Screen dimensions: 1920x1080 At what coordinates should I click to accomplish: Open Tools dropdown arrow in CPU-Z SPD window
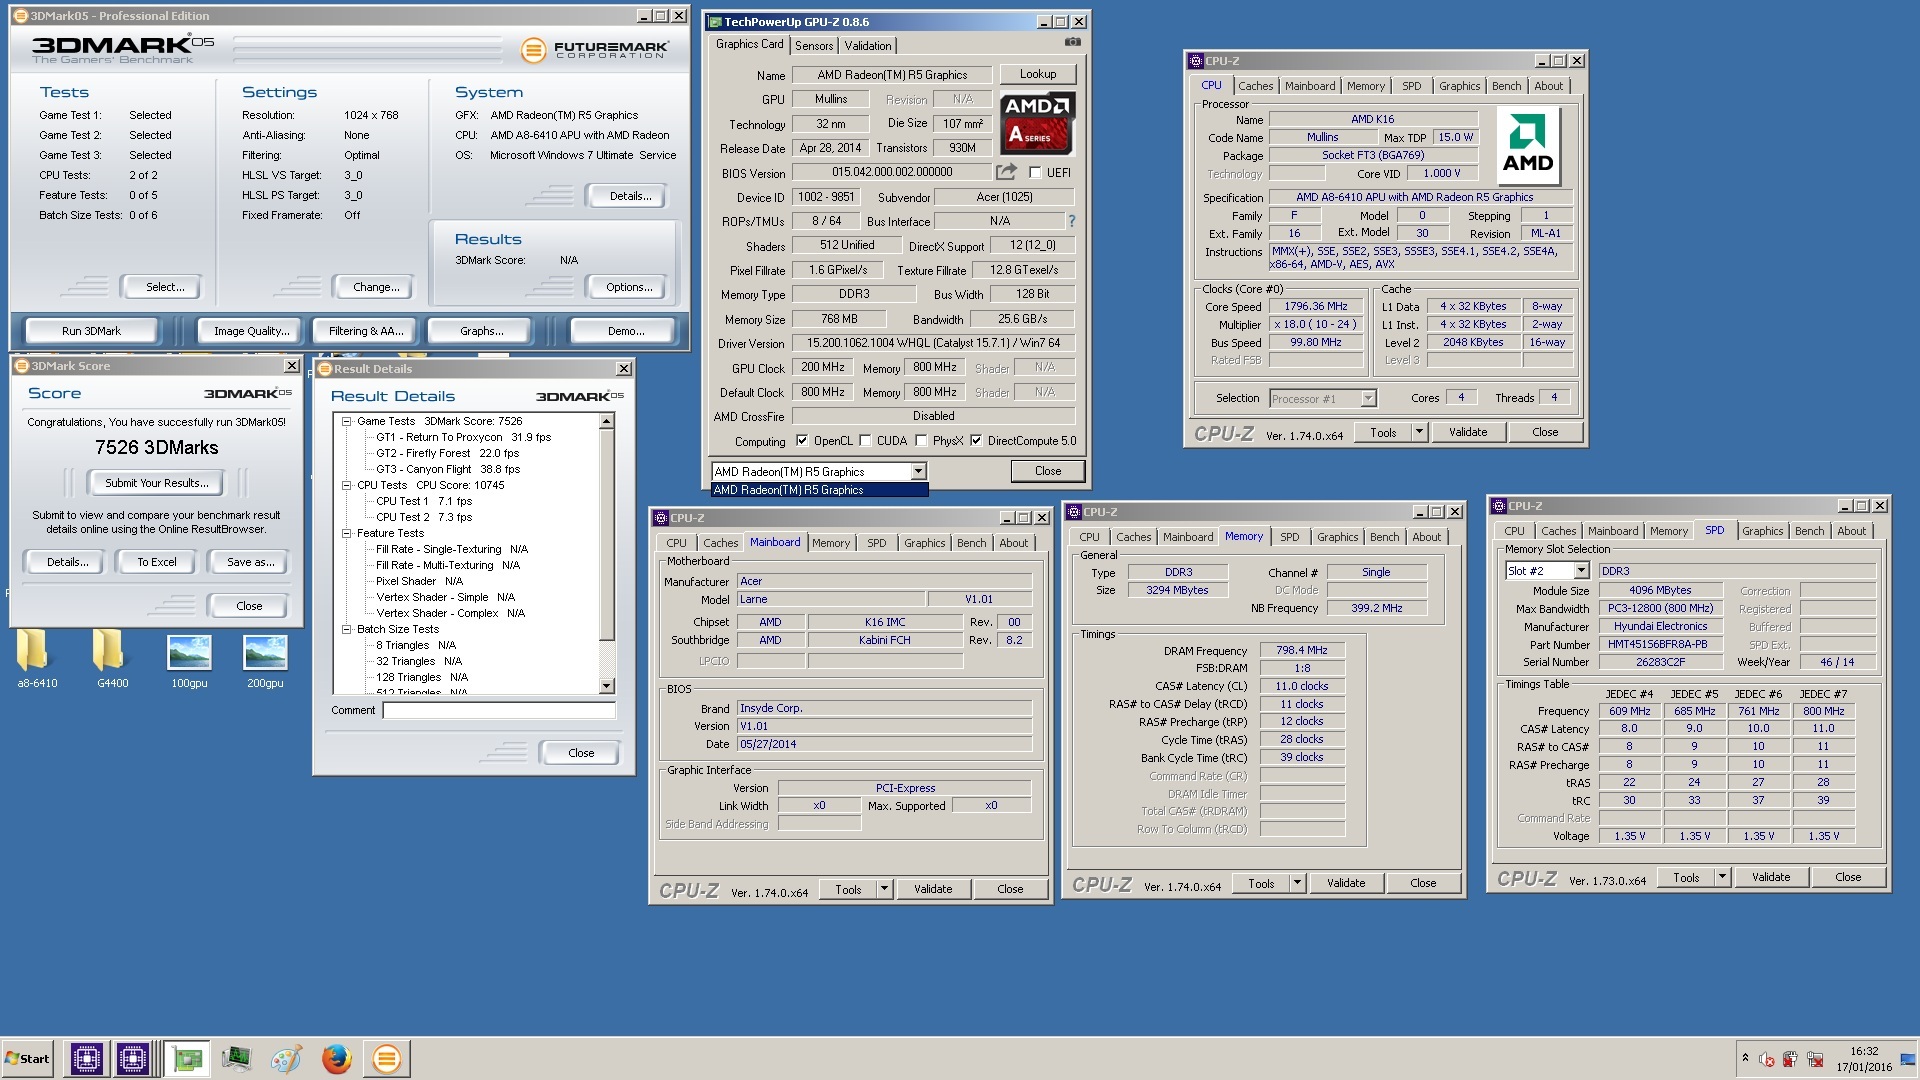point(1722,876)
